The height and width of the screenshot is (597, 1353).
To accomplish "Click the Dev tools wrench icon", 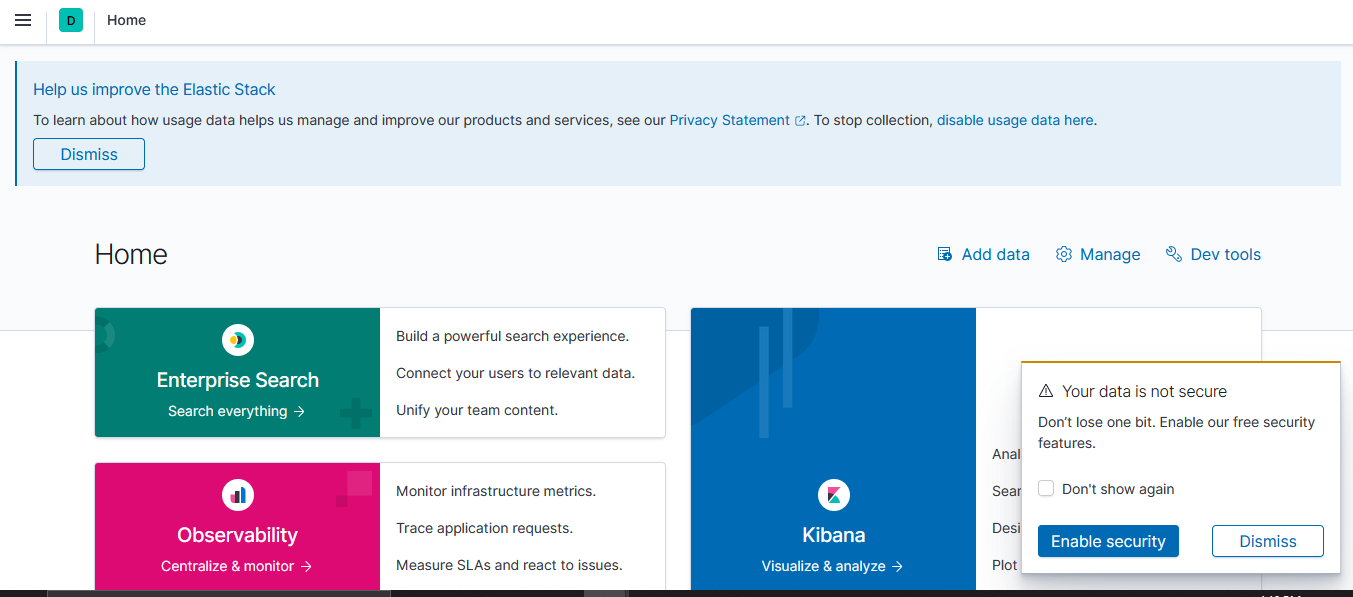I will (x=1174, y=254).
